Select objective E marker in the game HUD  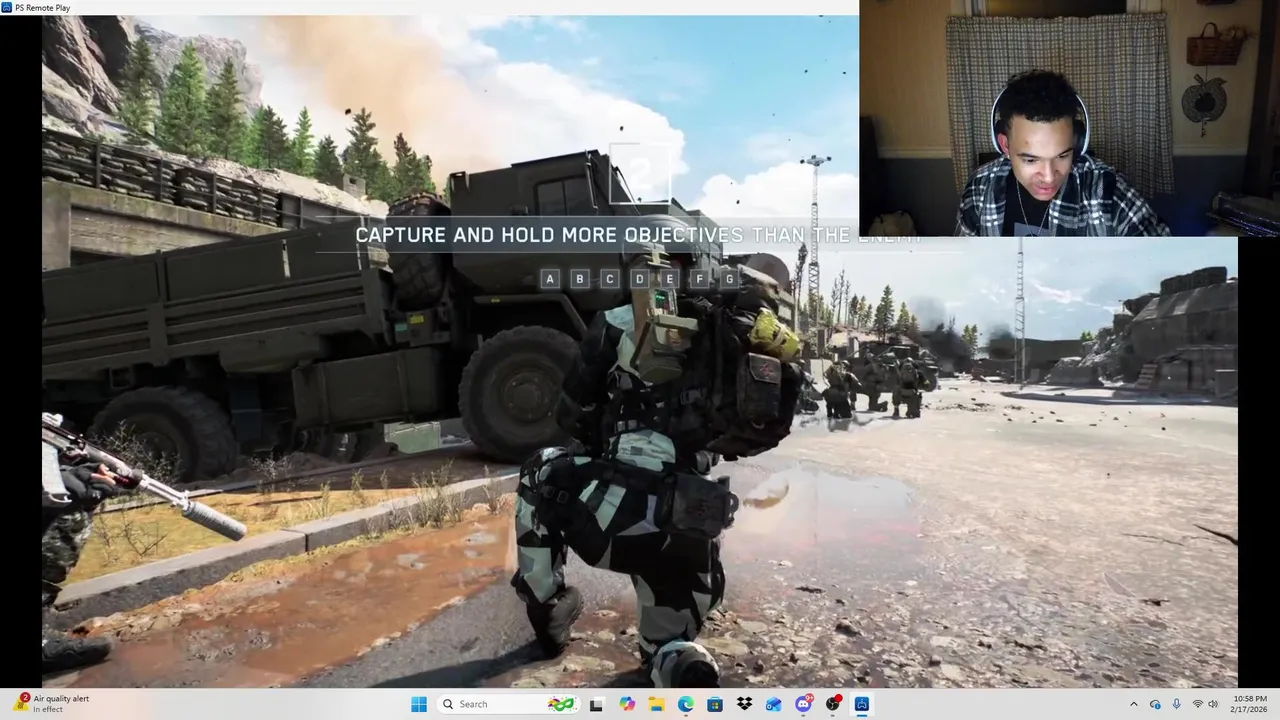[670, 279]
